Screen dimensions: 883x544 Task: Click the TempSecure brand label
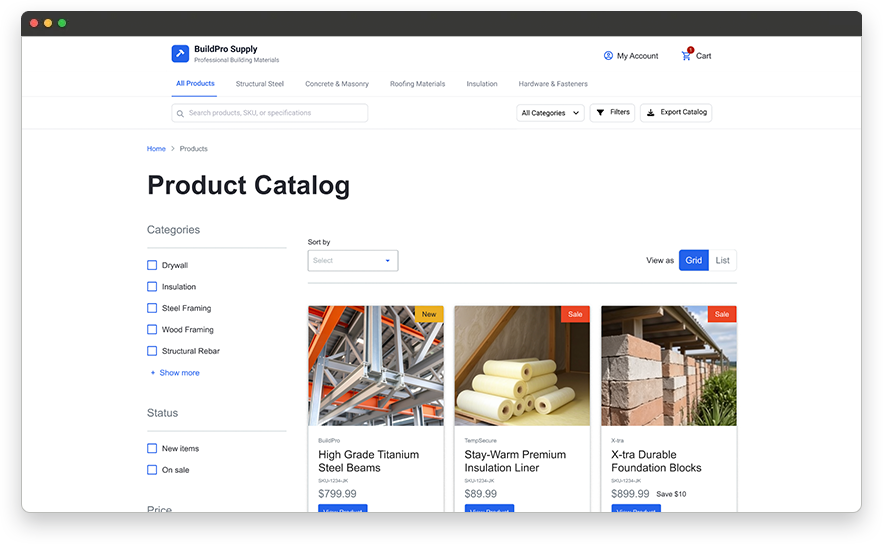coord(480,440)
